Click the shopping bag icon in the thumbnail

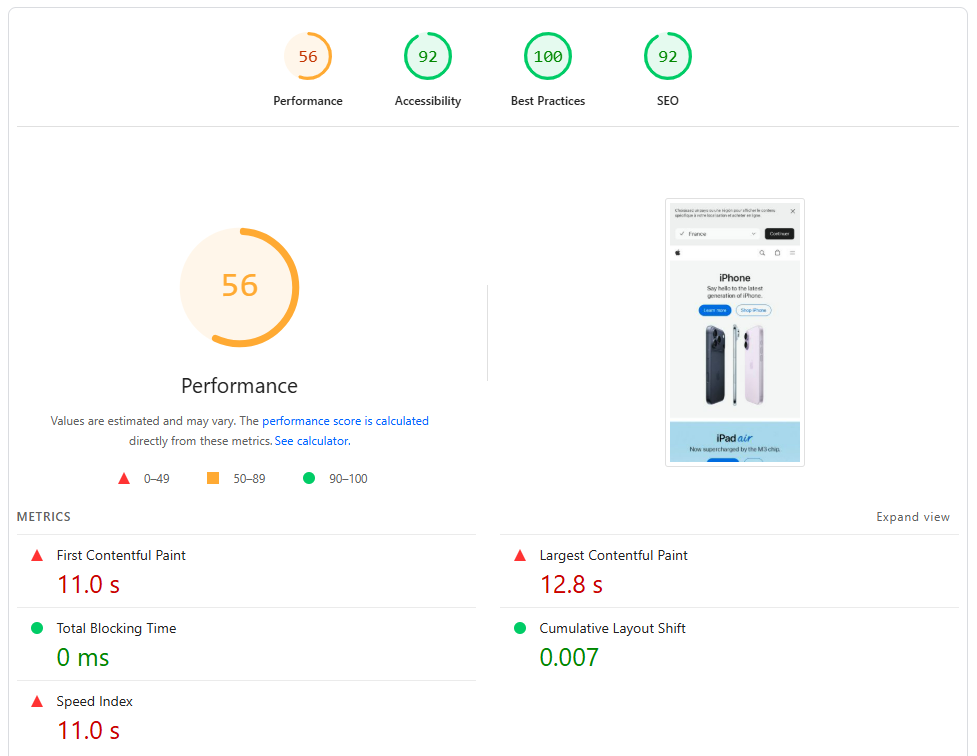coord(778,253)
